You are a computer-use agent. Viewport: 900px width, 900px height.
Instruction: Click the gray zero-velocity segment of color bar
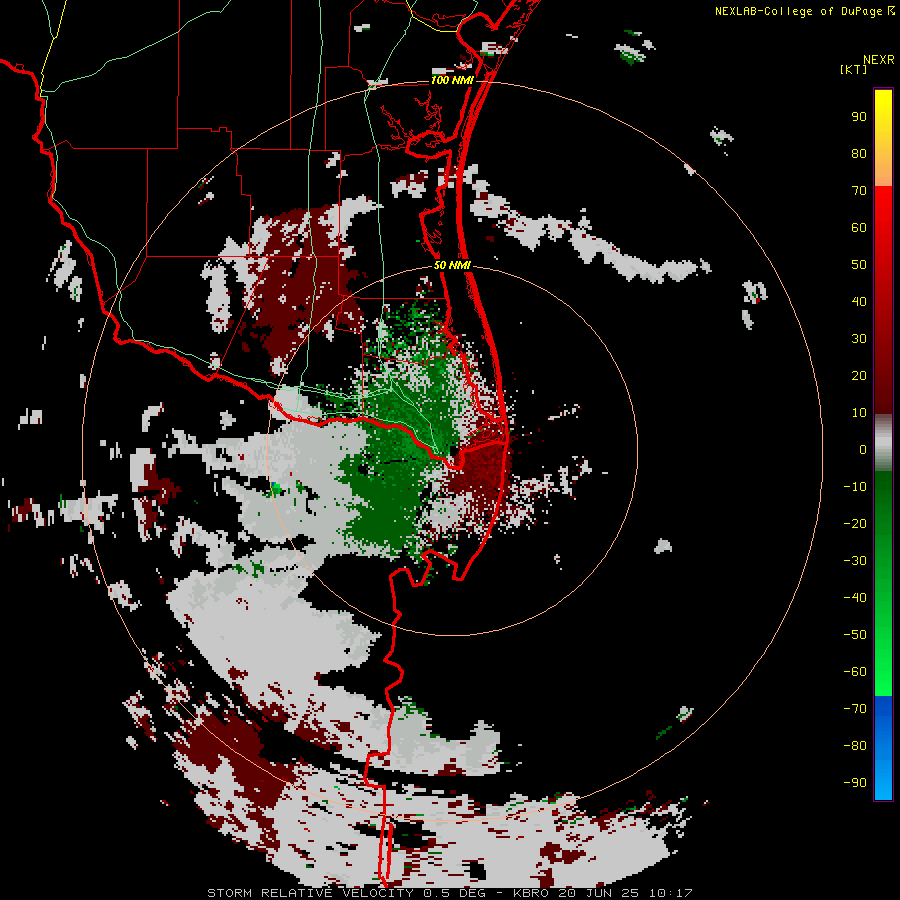pyautogui.click(x=883, y=443)
